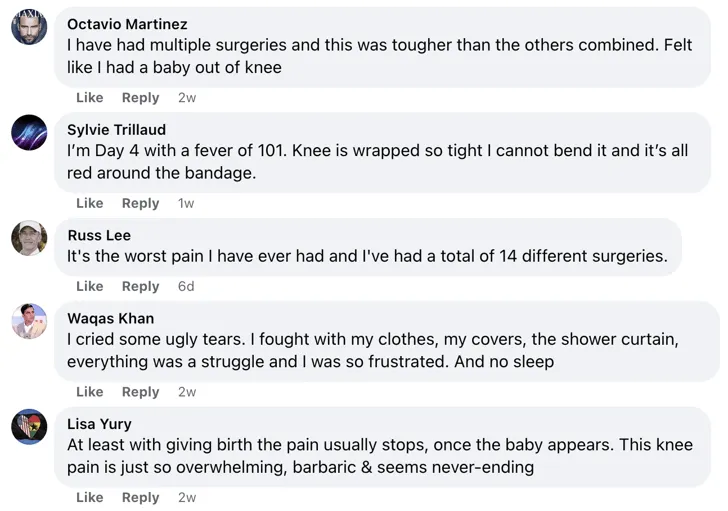Reply to Russ Lee's comment
The height and width of the screenshot is (511, 728).
[140, 286]
